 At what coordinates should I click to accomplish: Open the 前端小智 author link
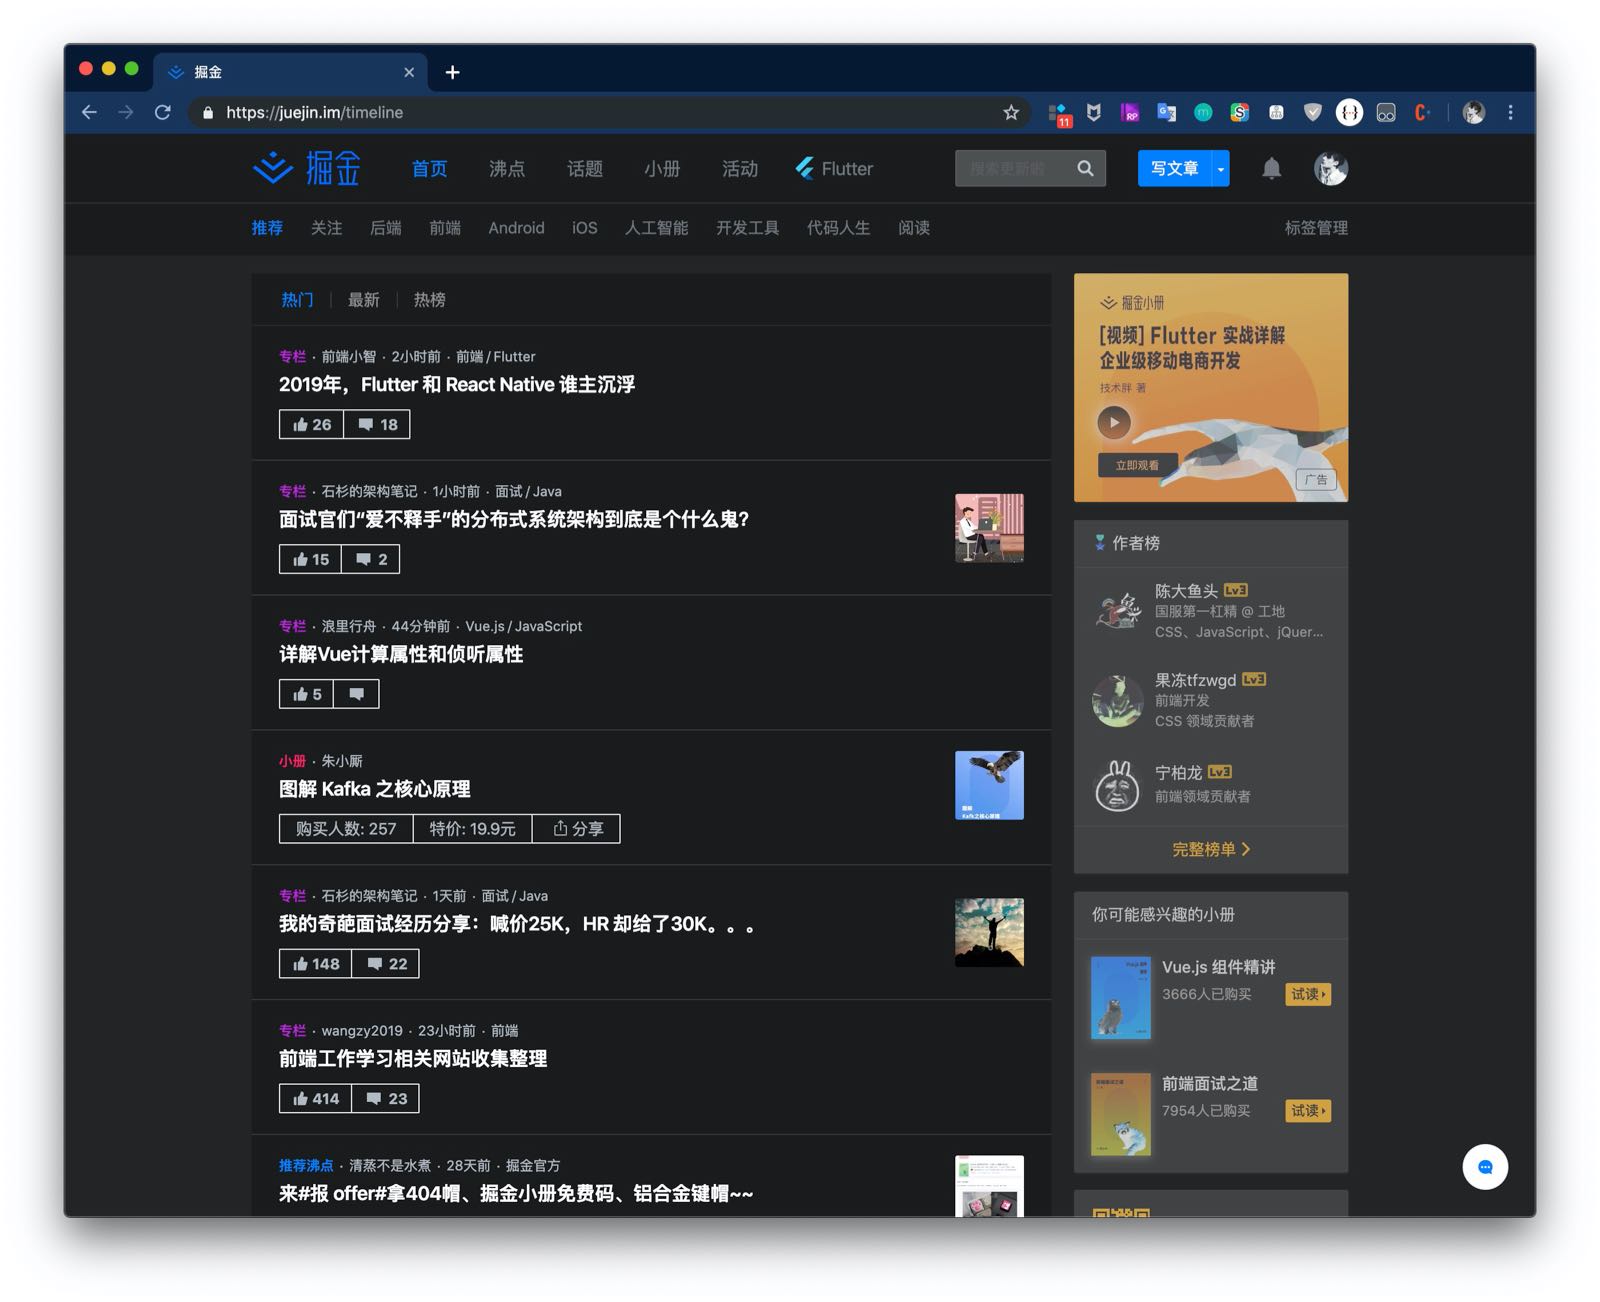pyautogui.click(x=349, y=357)
